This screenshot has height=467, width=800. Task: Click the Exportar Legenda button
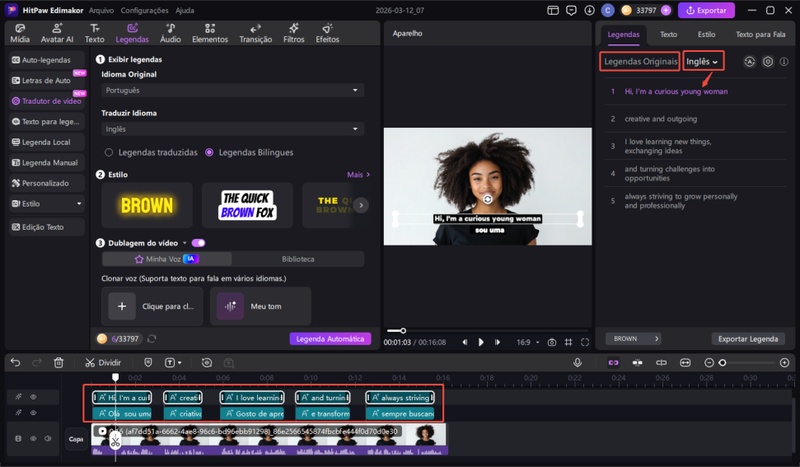point(748,339)
